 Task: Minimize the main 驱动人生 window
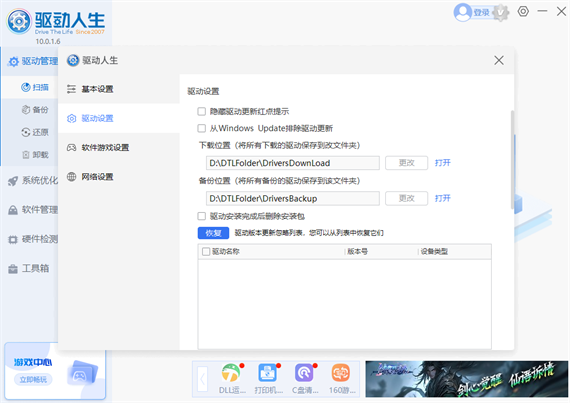[542, 11]
